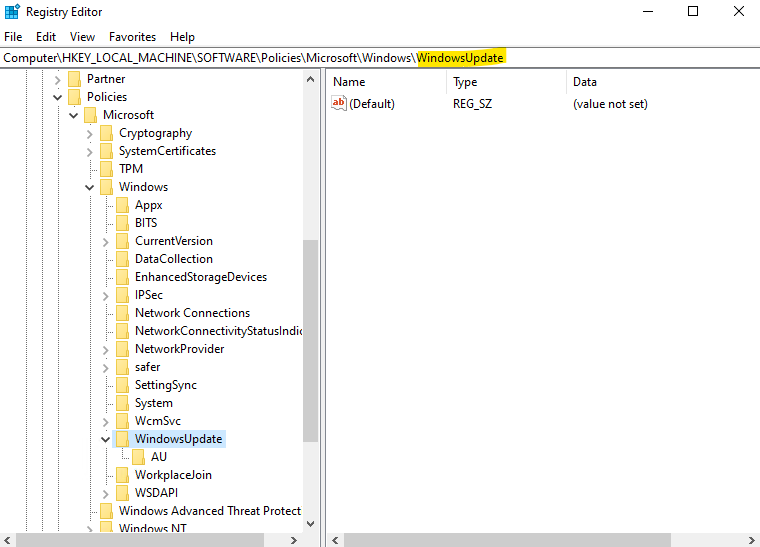
Task: Select the Cryptography folder icon
Action: pos(106,133)
